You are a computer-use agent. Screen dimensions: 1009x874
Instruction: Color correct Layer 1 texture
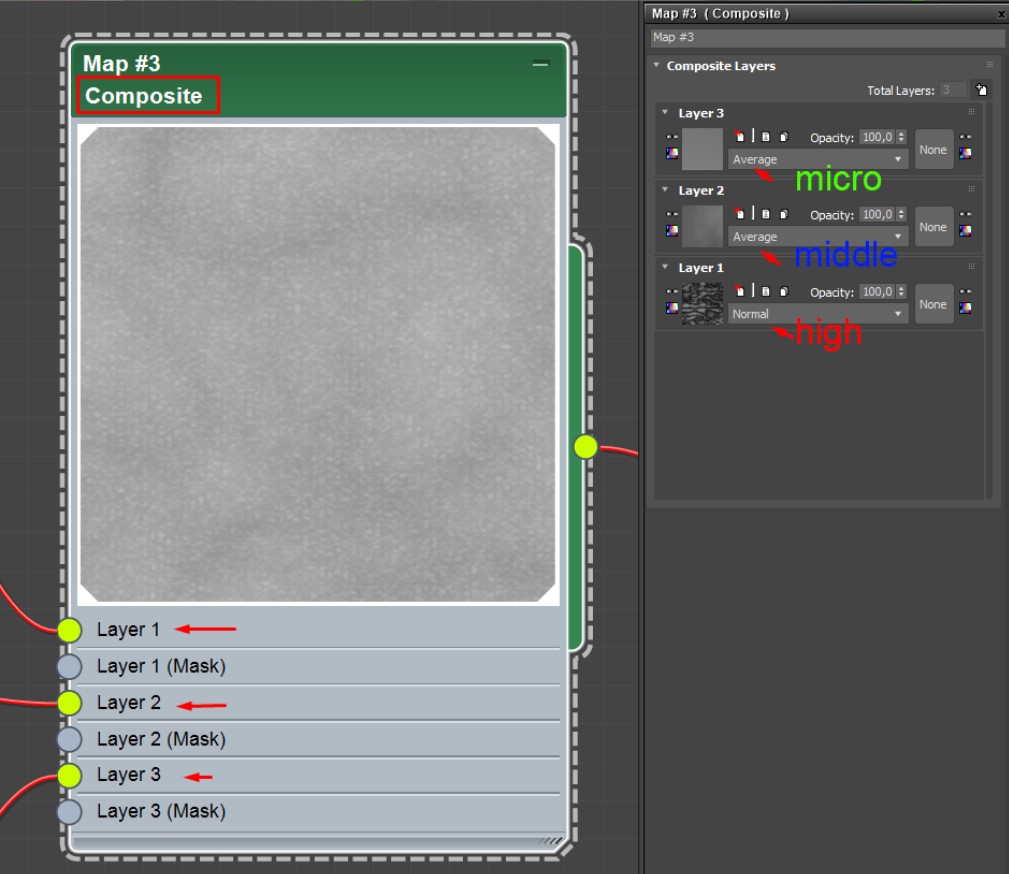pos(672,308)
